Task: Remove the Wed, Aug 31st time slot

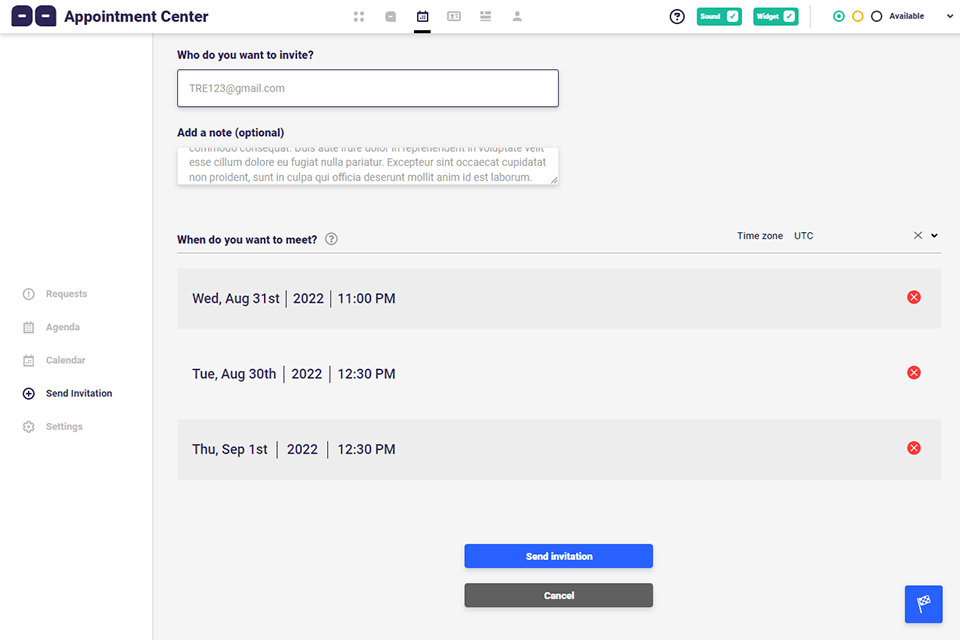Action: (913, 298)
